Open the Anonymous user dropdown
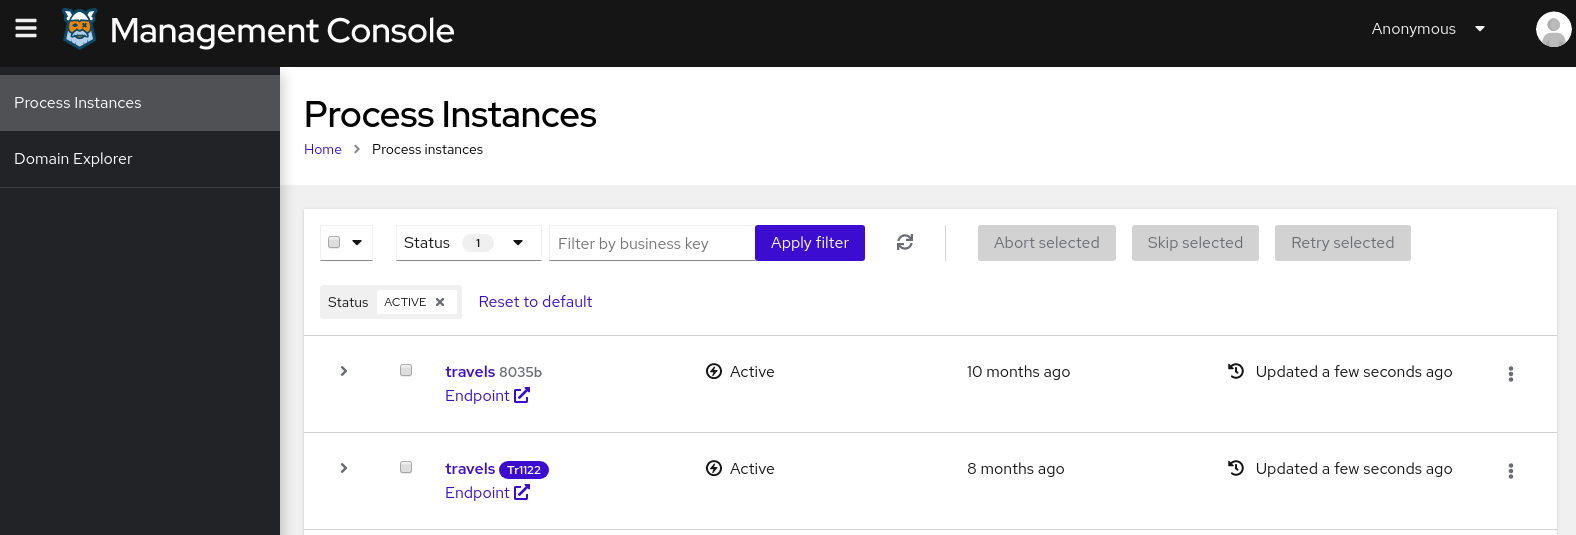Image resolution: width=1576 pixels, height=535 pixels. (x=1428, y=29)
